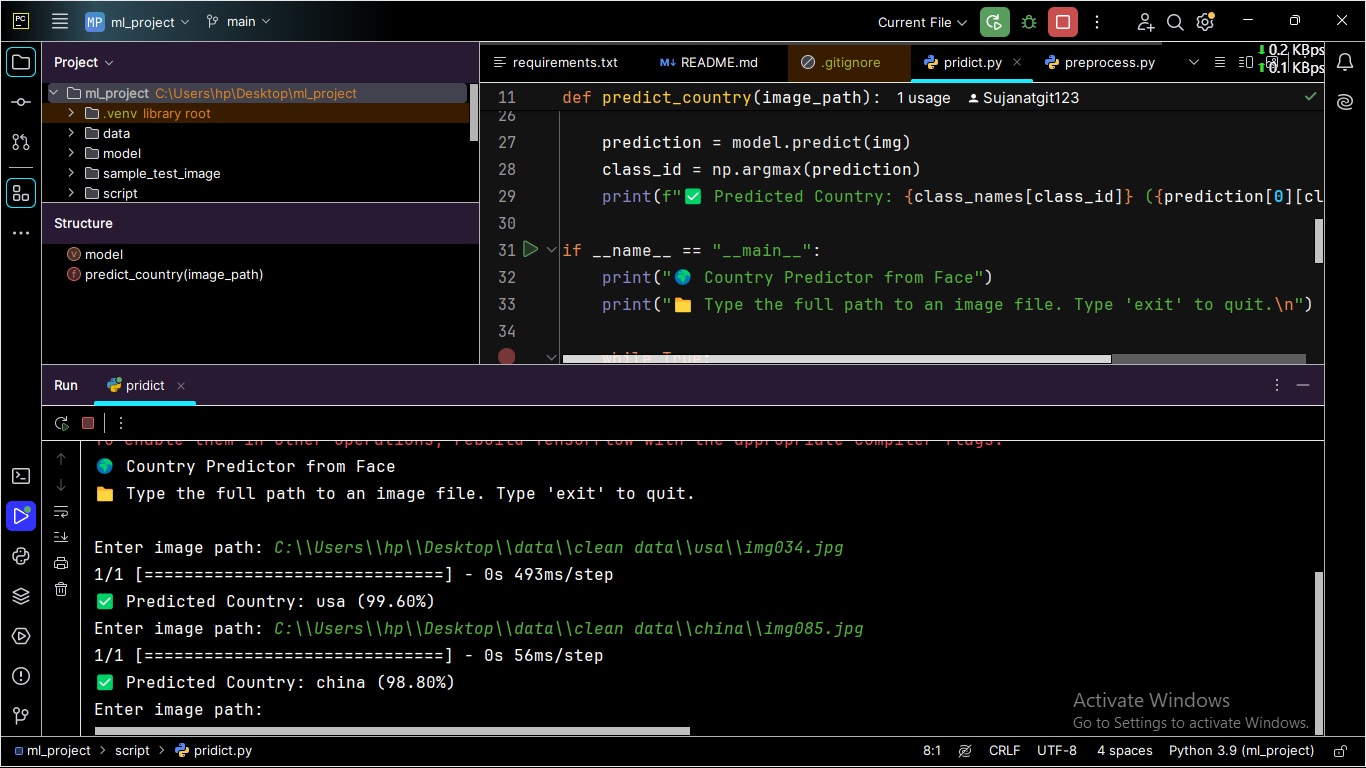Screen dimensions: 1366x768
Task: Clear console output with trash icon
Action: pyautogui.click(x=61, y=590)
